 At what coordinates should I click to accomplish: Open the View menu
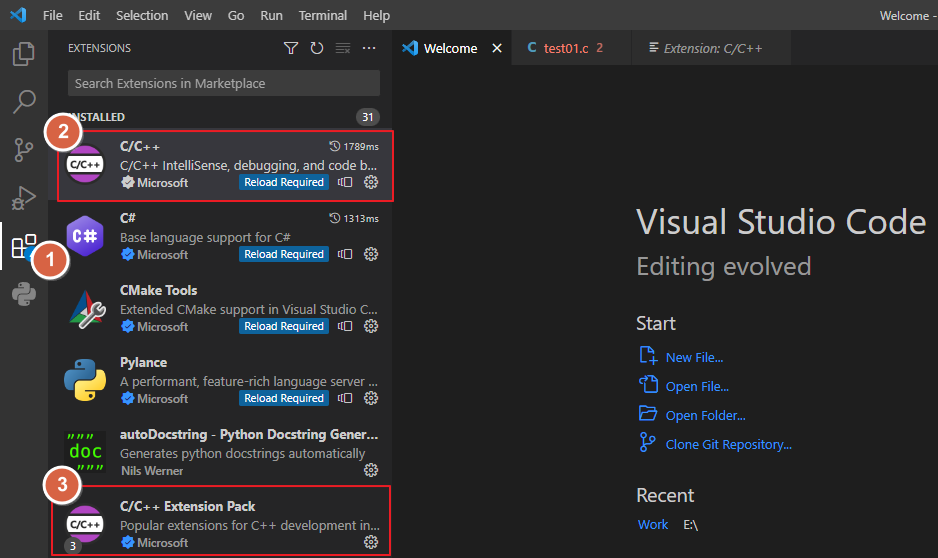[x=198, y=16]
